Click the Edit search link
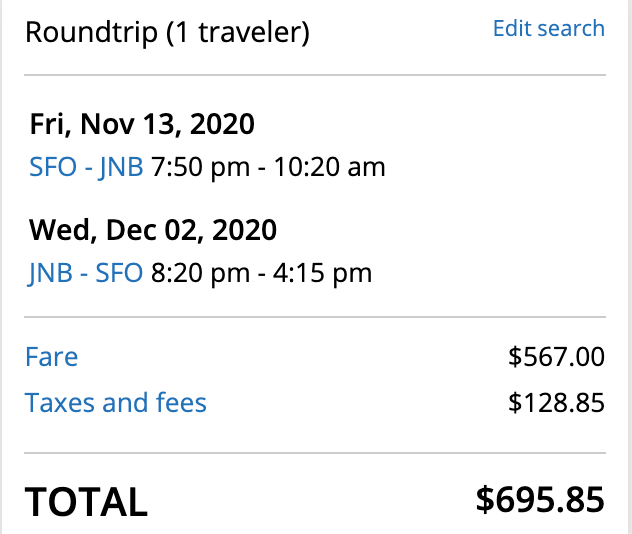Screen dimensions: 632x534 pyautogui.click(x=548, y=28)
